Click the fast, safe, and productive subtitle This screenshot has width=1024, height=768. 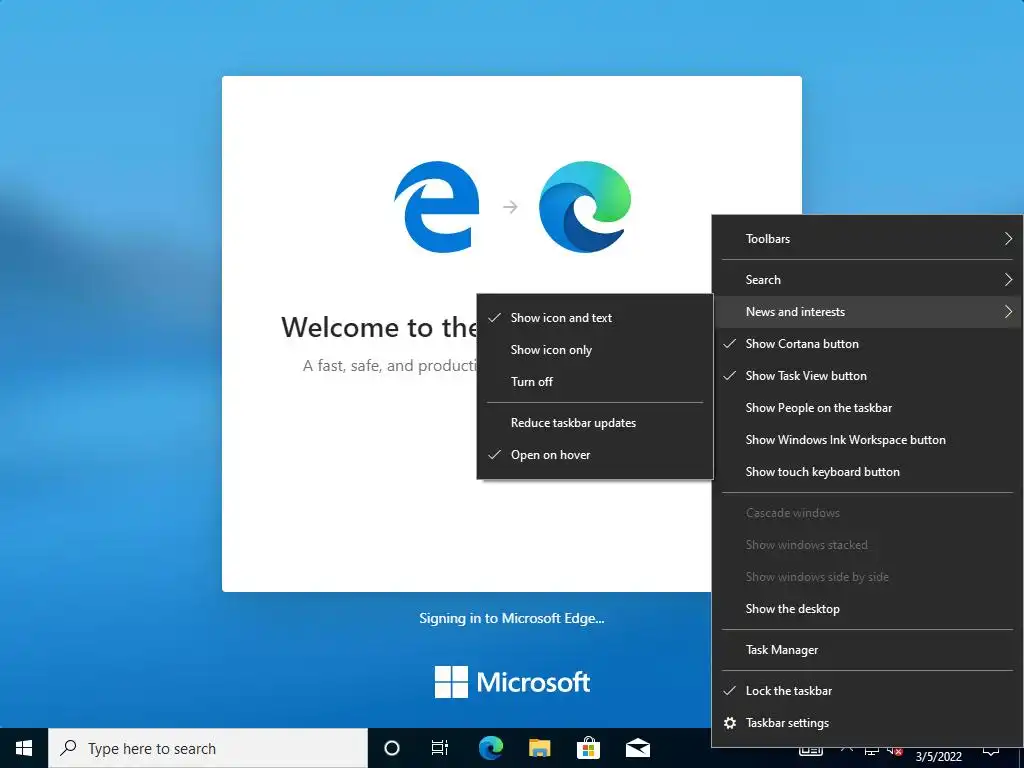click(x=390, y=366)
